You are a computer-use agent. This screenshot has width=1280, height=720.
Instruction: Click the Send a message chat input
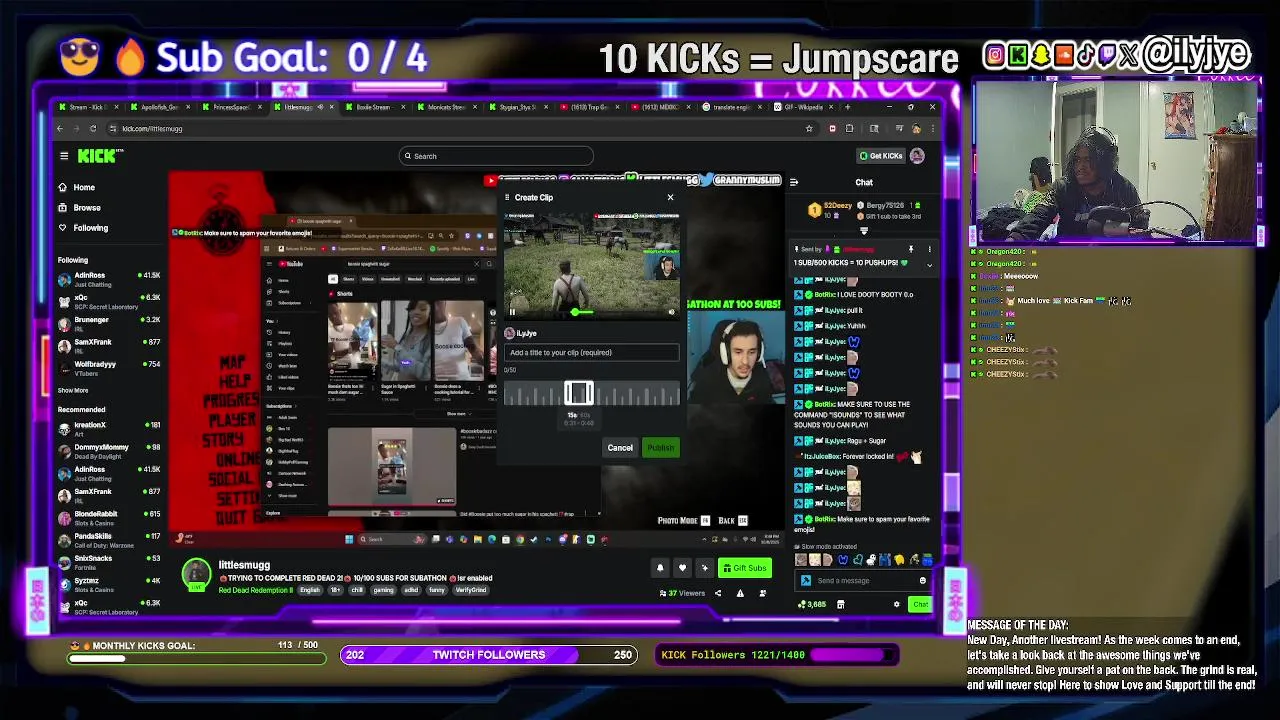865,580
